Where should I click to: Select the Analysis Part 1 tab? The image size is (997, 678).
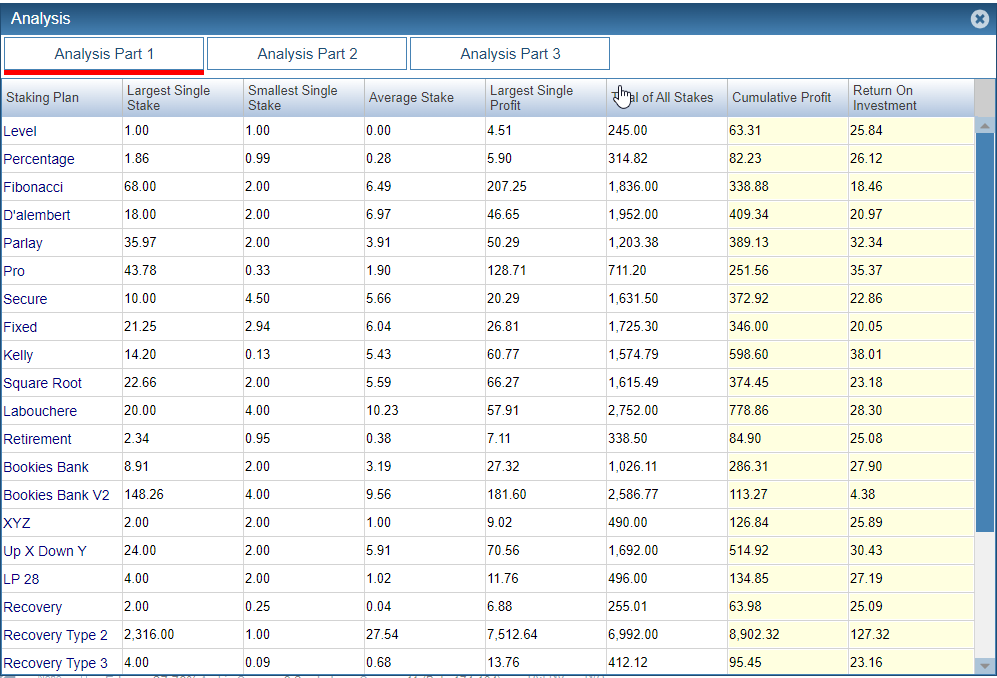tap(104, 54)
